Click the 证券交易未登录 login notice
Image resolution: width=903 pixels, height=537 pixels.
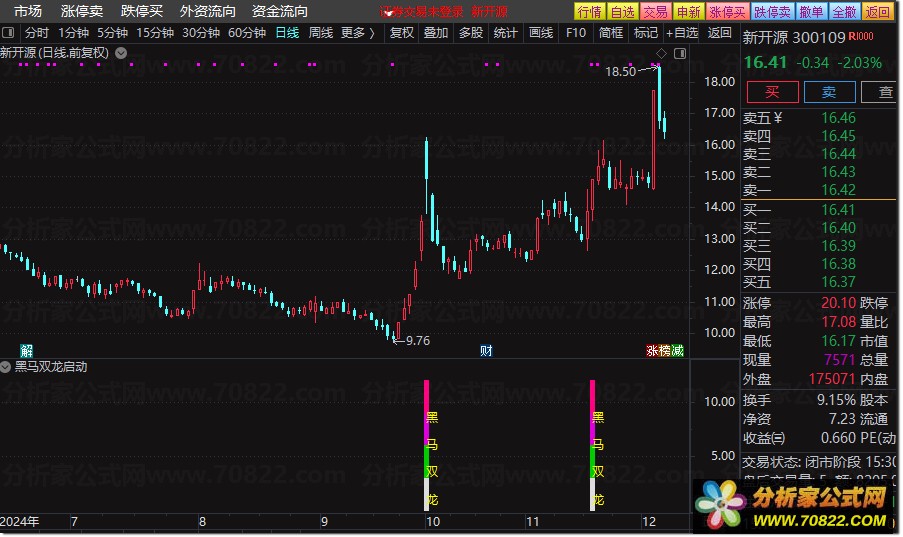coord(422,12)
